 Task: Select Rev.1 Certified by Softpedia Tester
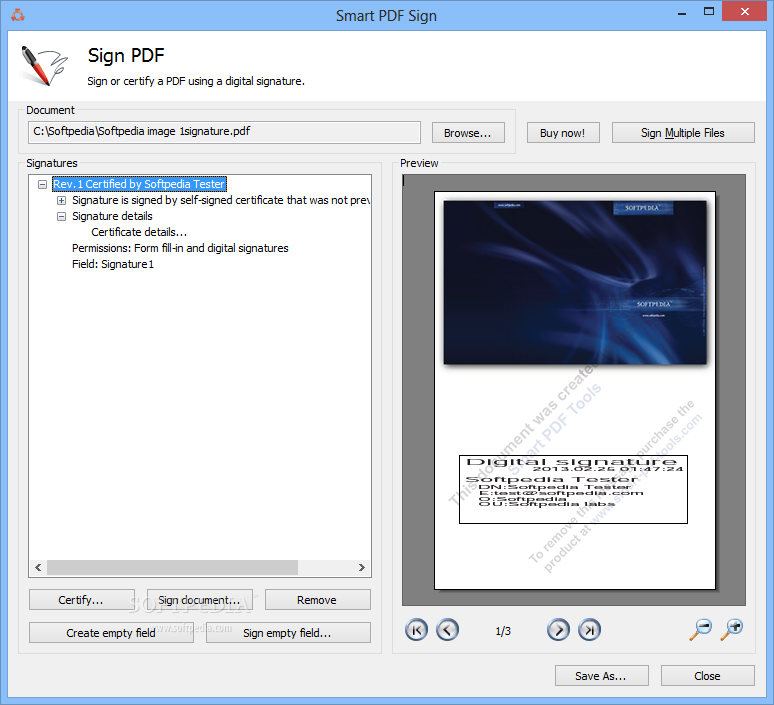click(x=139, y=184)
